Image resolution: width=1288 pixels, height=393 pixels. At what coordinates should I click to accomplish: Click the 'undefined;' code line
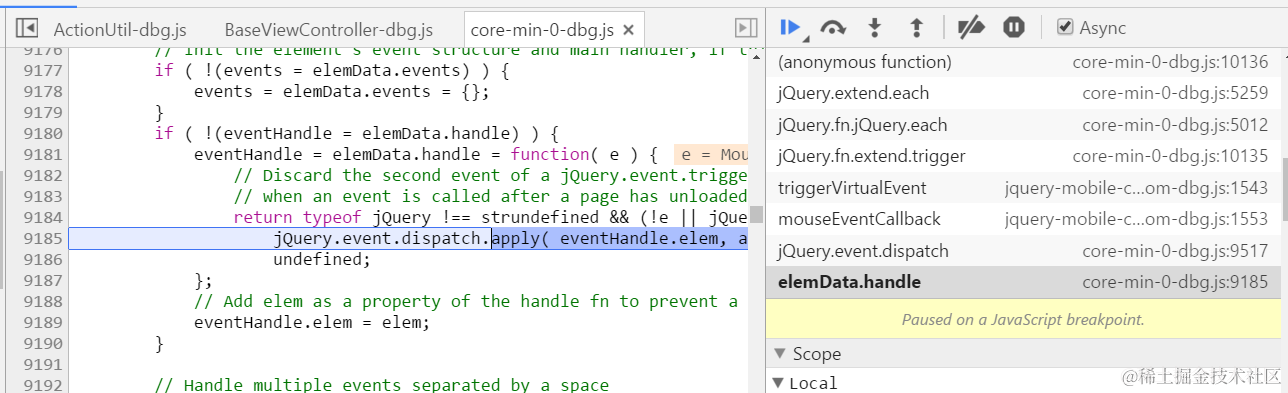(321, 259)
